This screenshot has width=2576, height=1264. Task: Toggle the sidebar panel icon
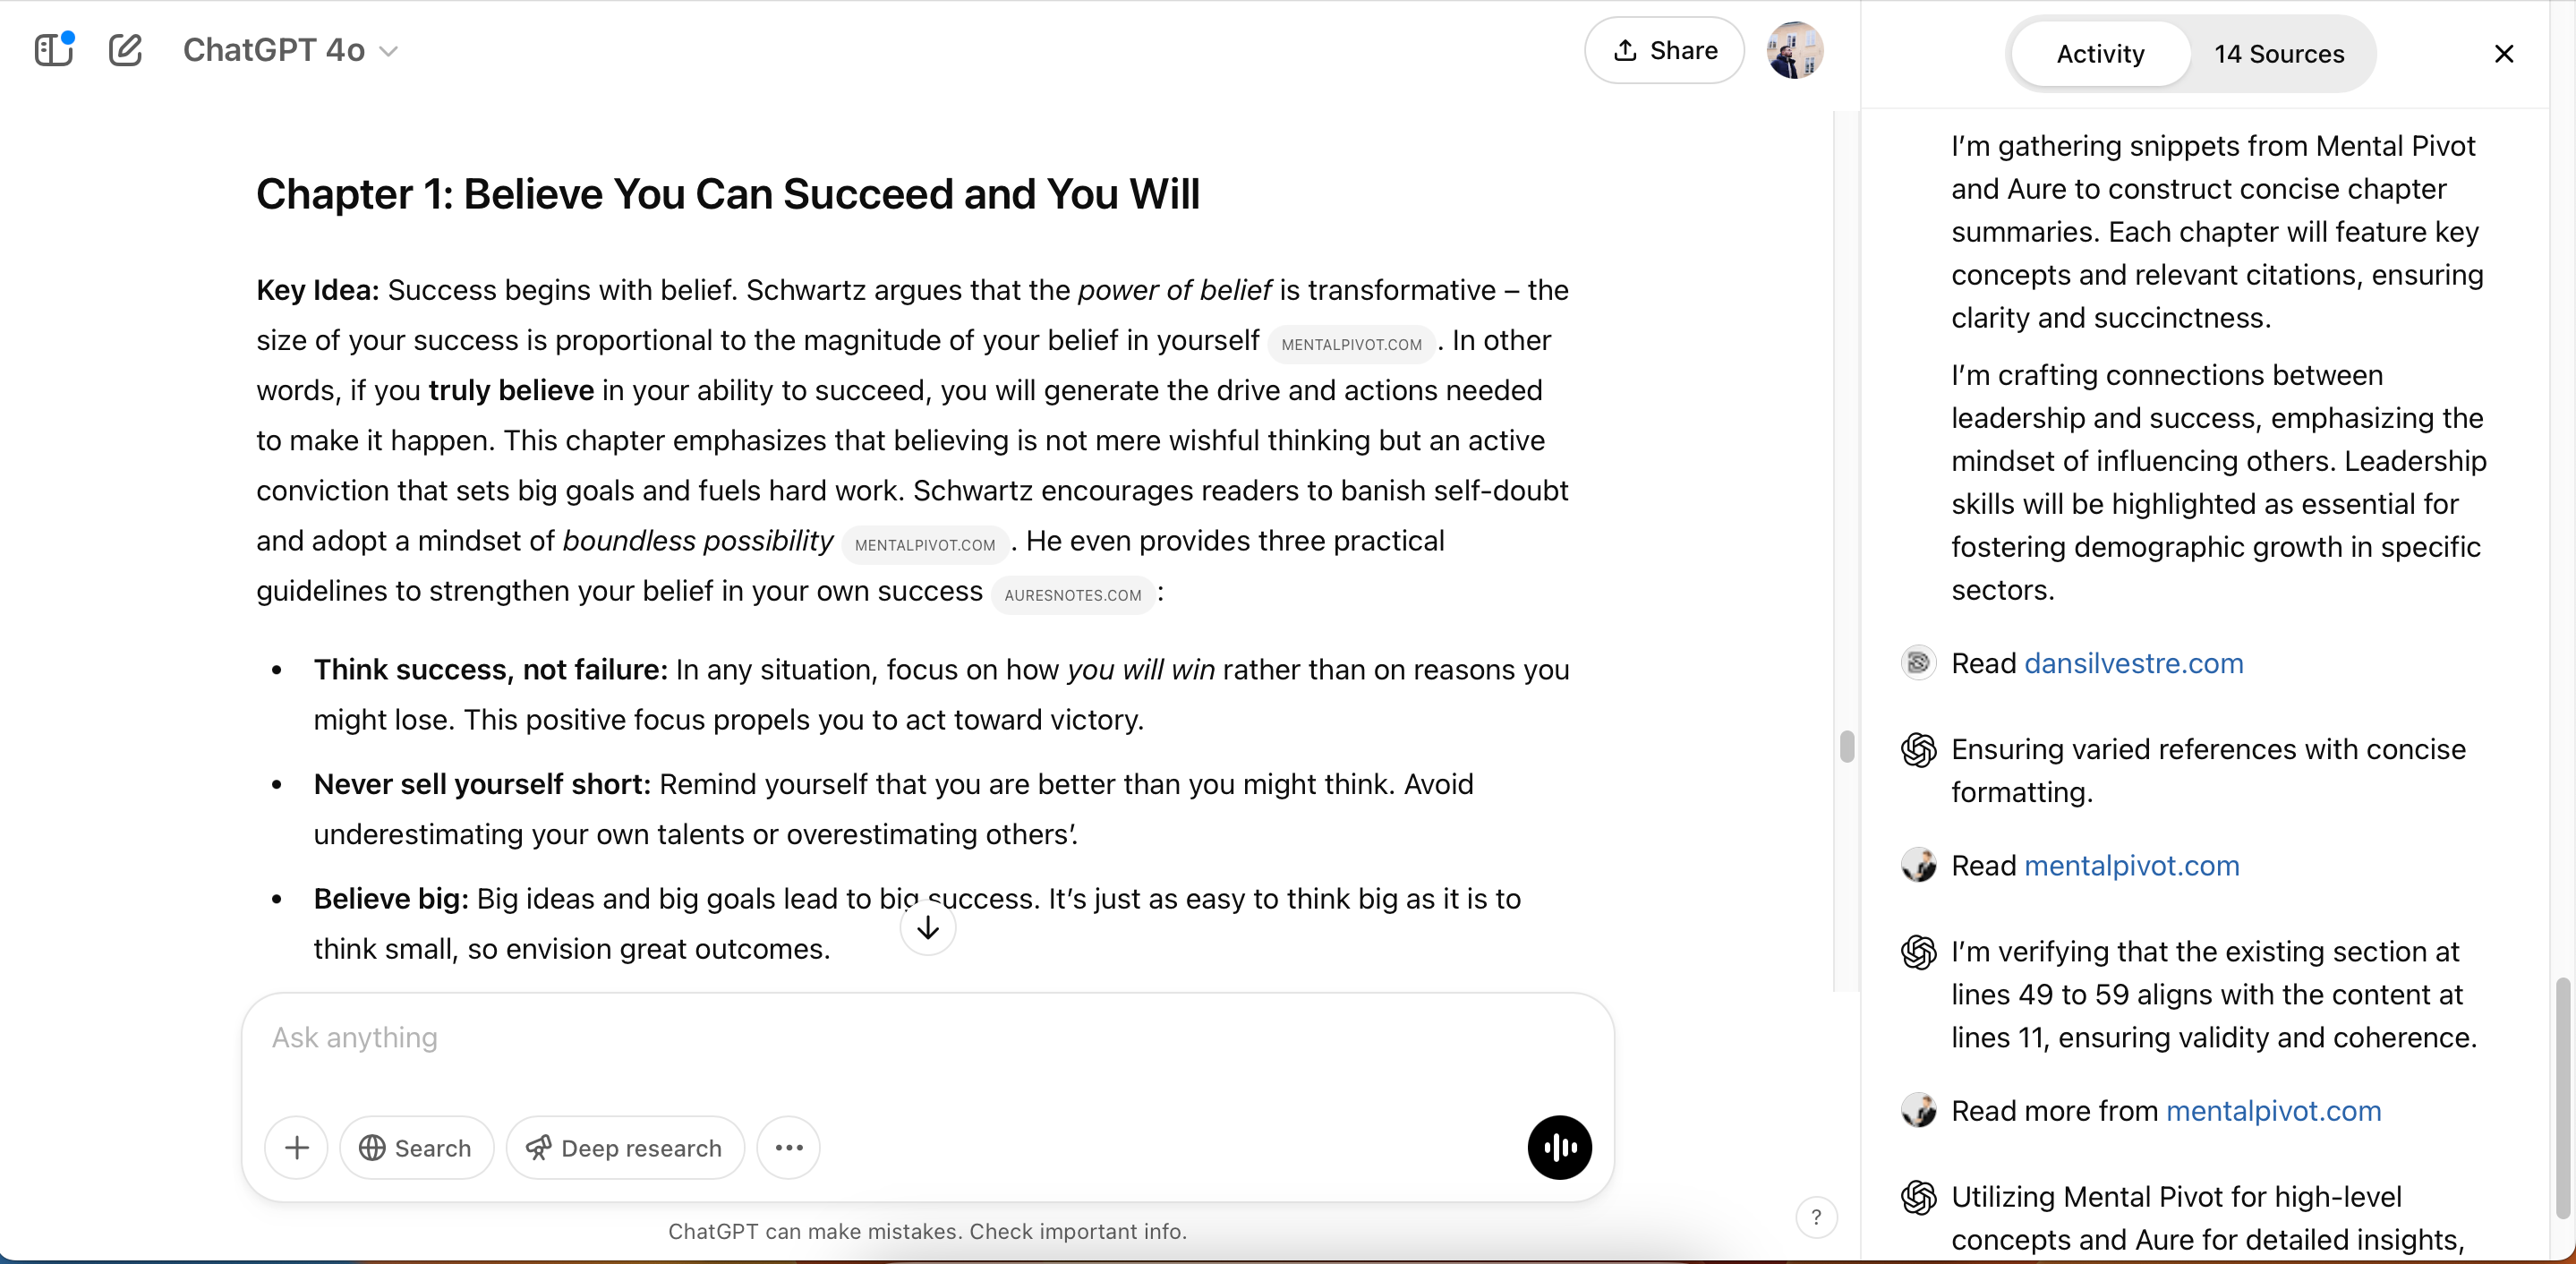click(53, 50)
